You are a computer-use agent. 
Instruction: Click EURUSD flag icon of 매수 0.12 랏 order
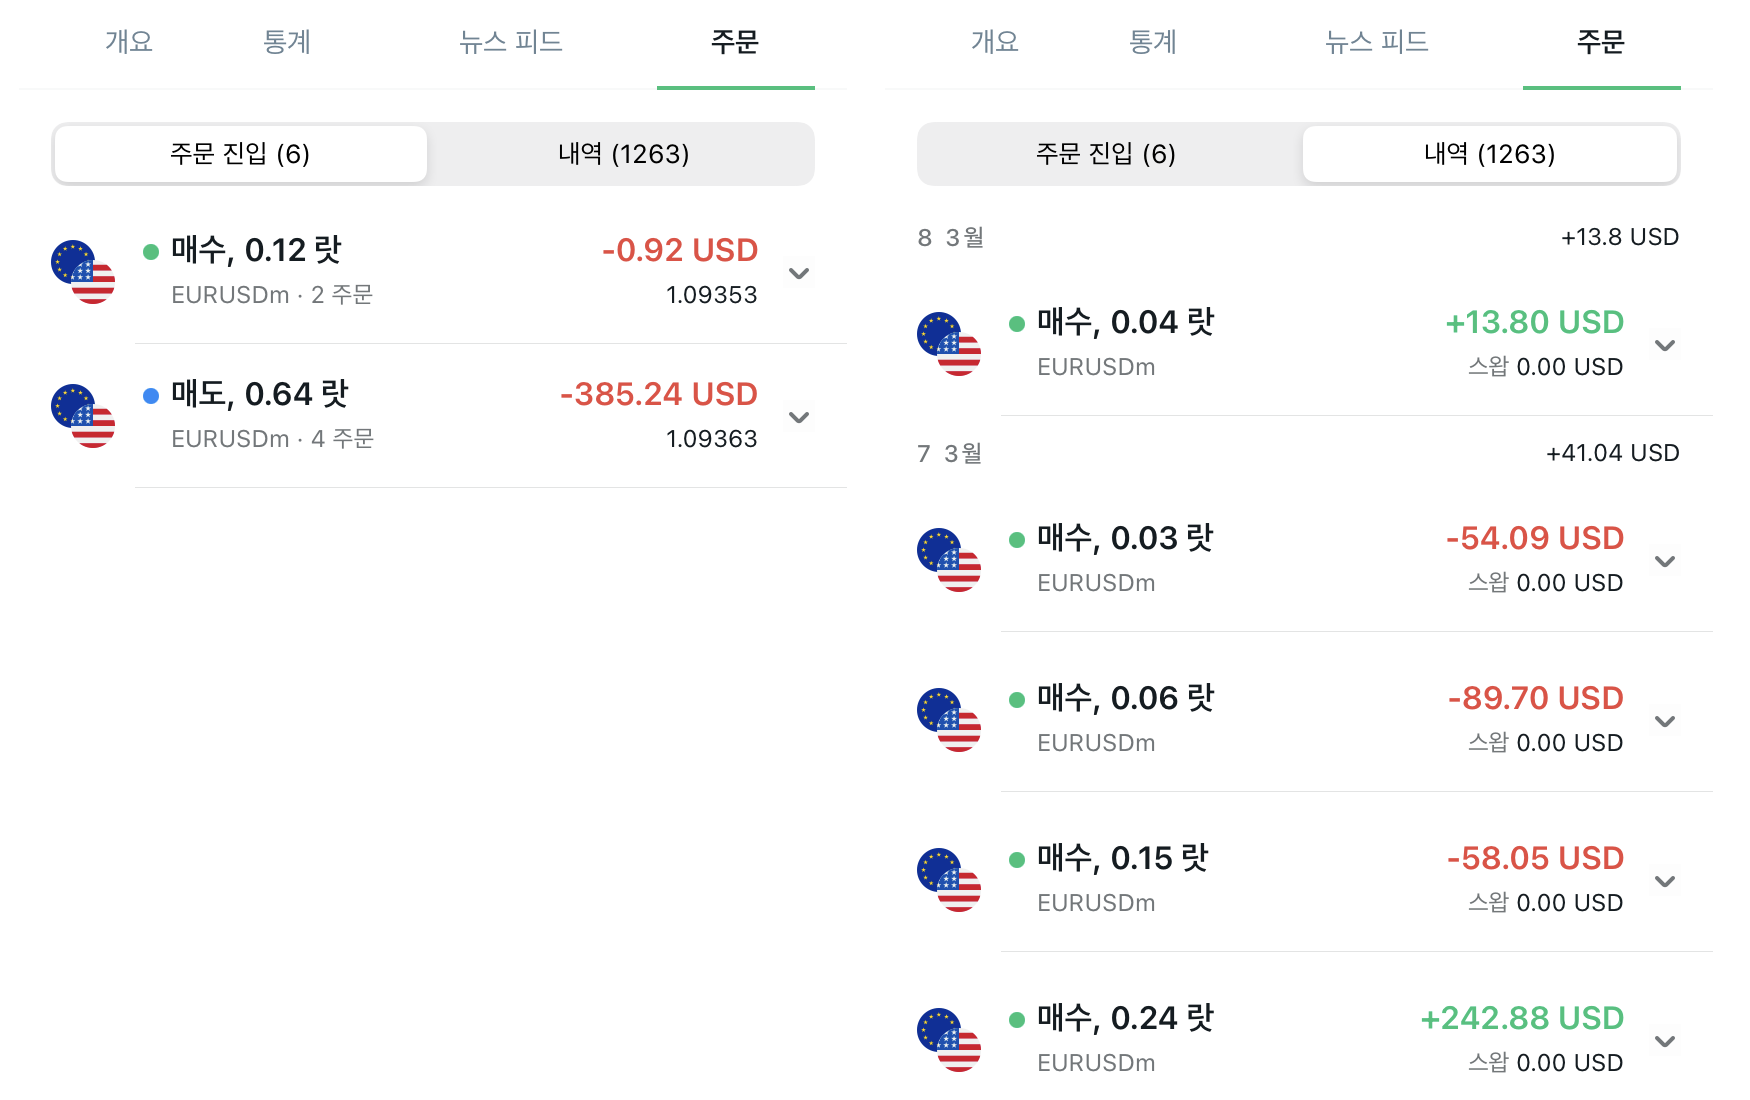pyautogui.click(x=83, y=272)
